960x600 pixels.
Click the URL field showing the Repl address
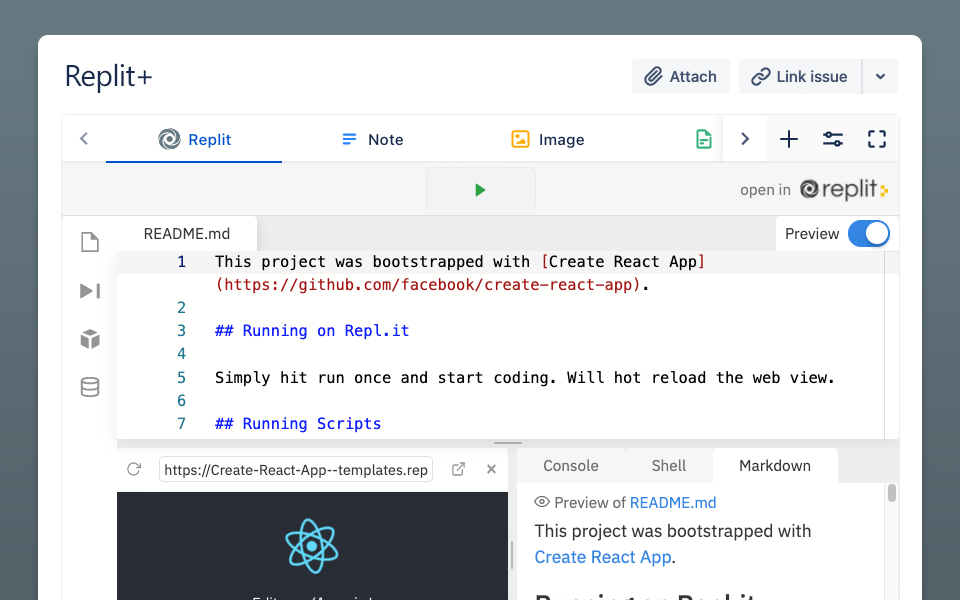pyautogui.click(x=295, y=469)
